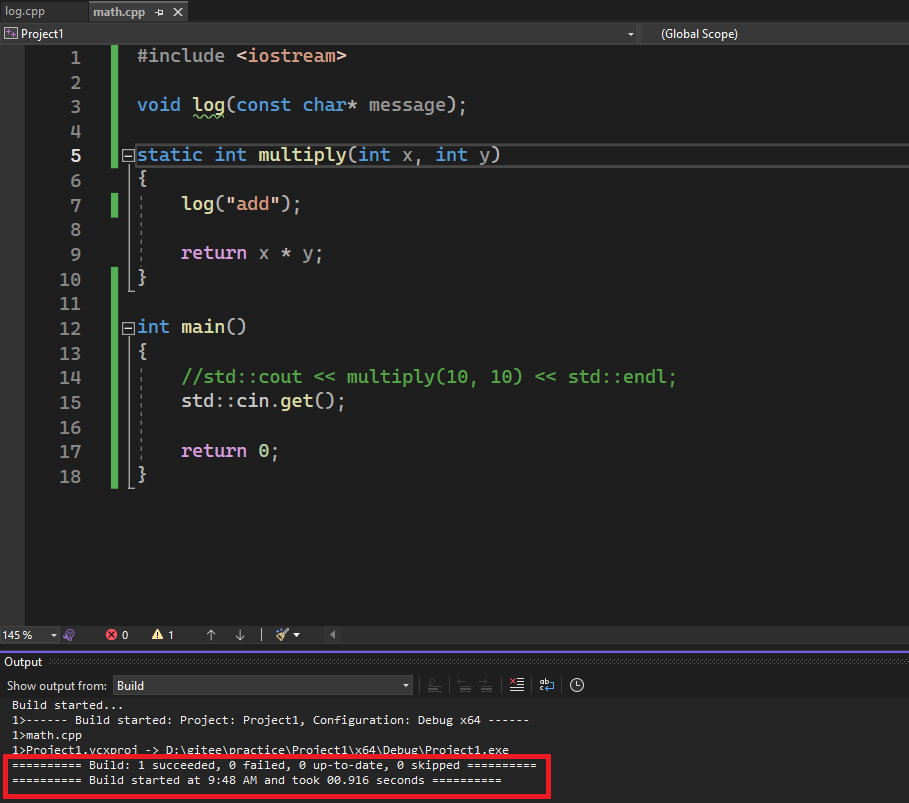Click the squiggled log declaration on line 3

pyautogui.click(x=209, y=106)
